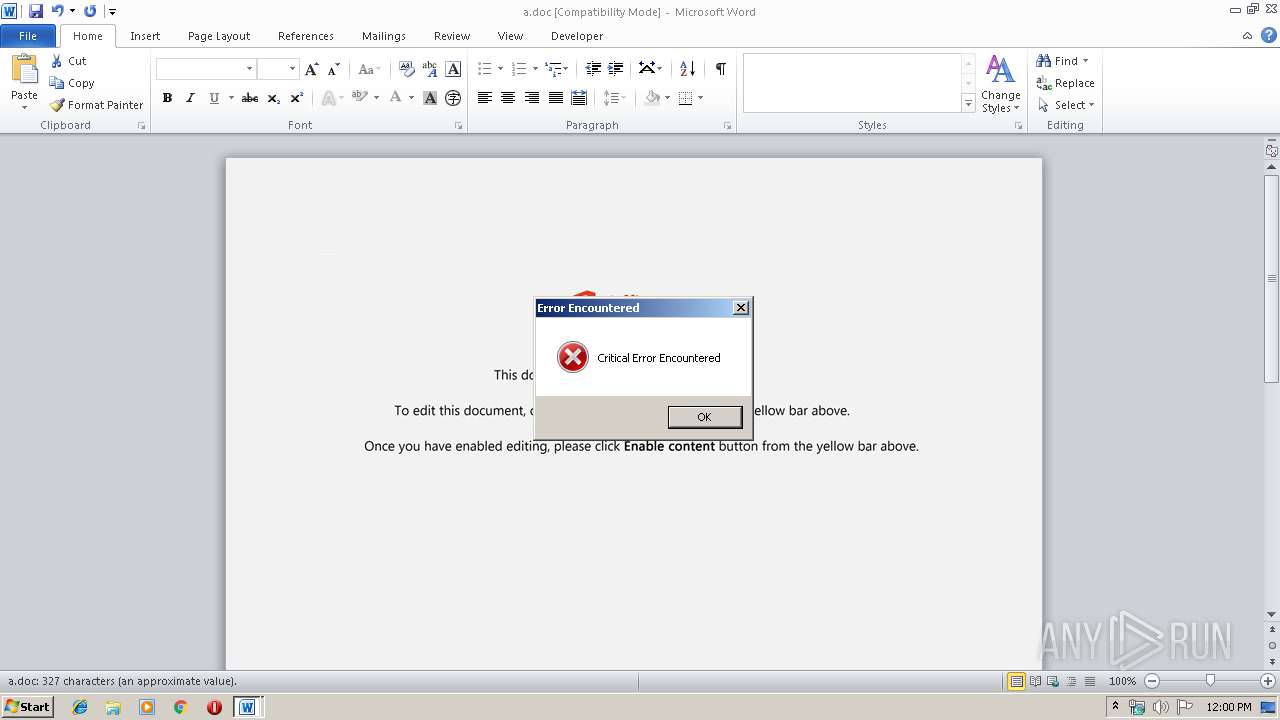
Task: Click the zoom slider handle
Action: [1210, 681]
